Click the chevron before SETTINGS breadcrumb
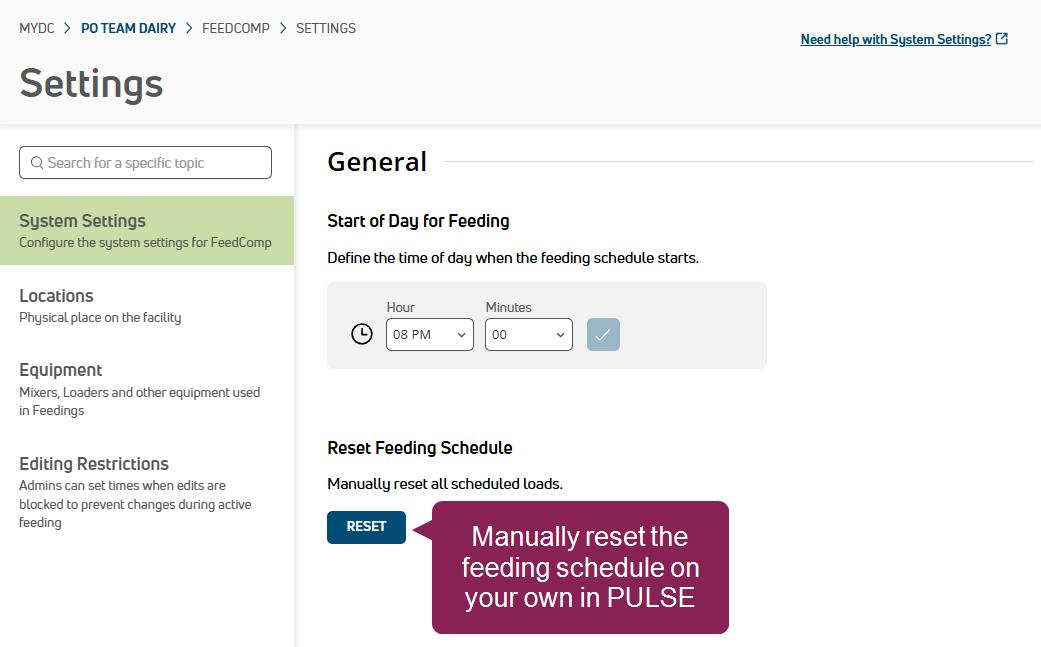Image resolution: width=1041 pixels, height=647 pixels. tap(283, 28)
